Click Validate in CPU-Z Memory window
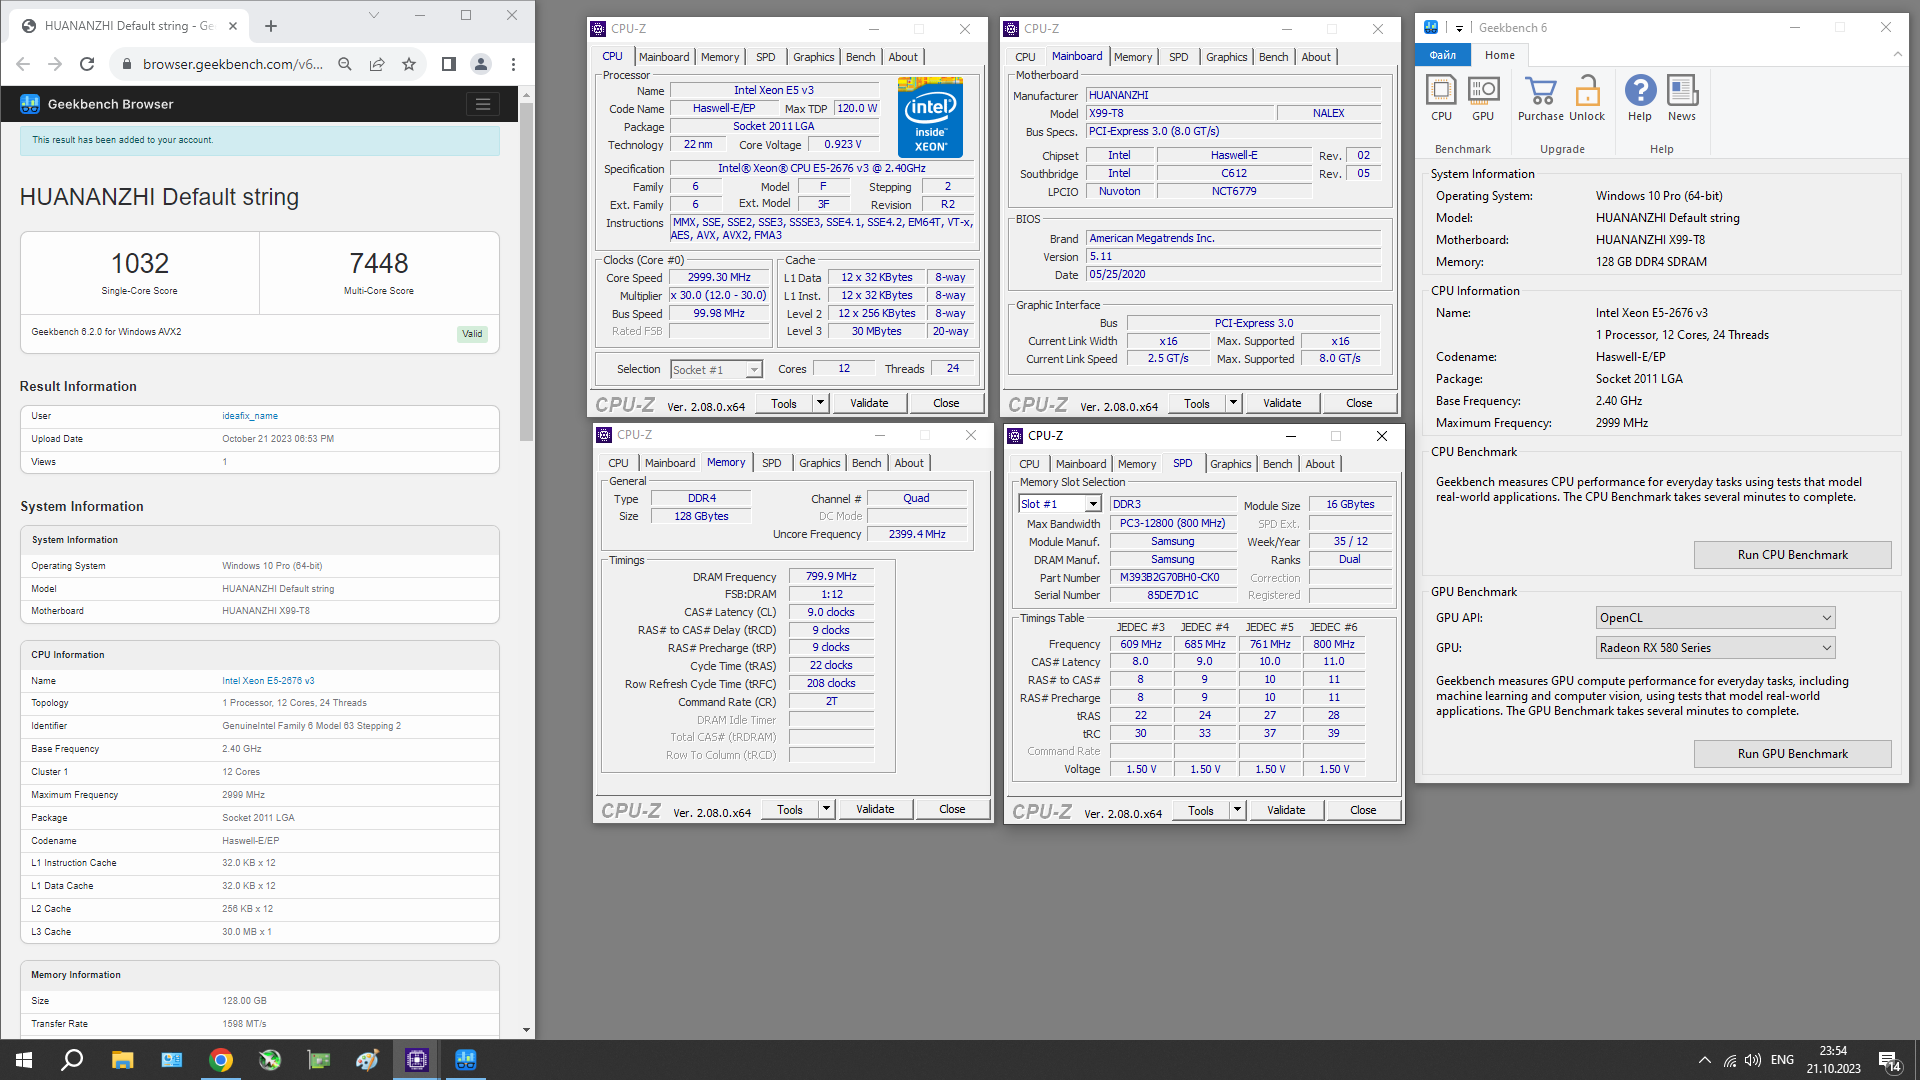This screenshot has width=1920, height=1080. (x=875, y=809)
